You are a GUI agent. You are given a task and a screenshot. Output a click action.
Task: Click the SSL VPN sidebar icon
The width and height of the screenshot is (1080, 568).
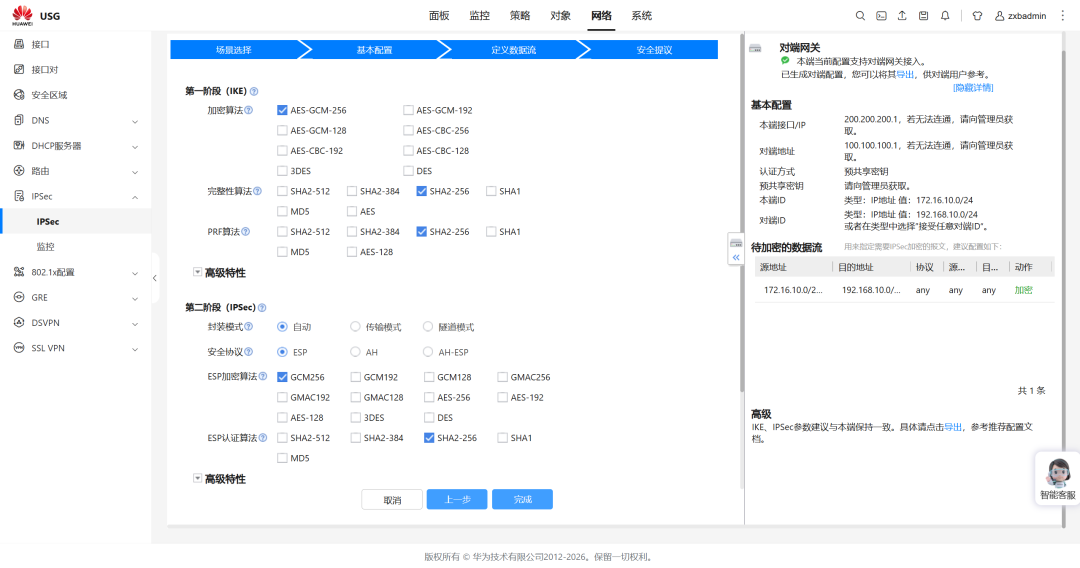[19, 348]
